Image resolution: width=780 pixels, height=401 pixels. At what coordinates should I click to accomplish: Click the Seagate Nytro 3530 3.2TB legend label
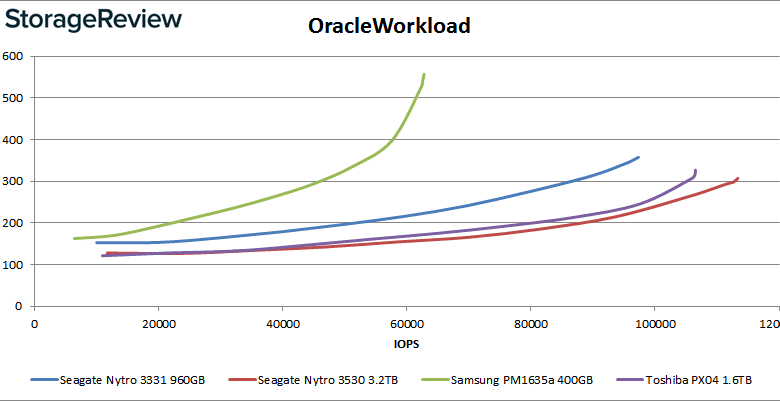[328, 381]
